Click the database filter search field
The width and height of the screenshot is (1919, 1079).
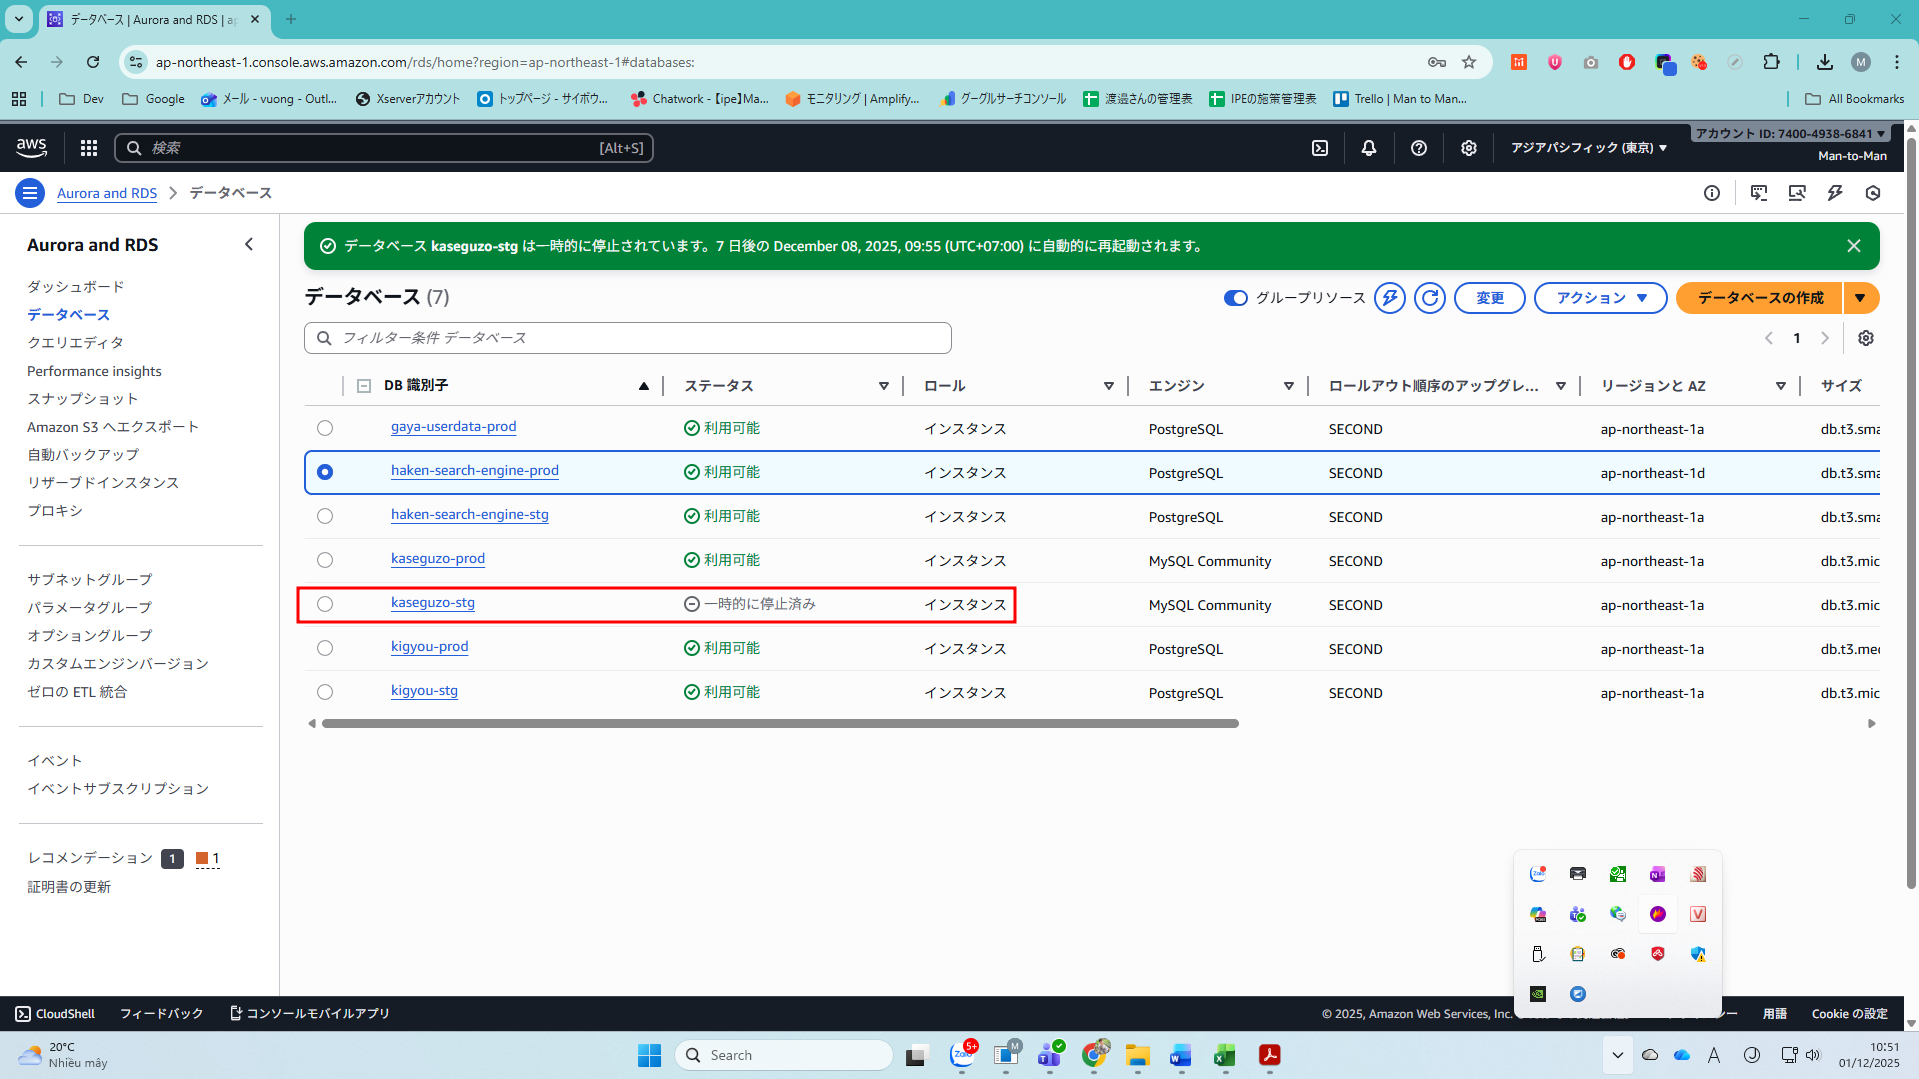(x=628, y=338)
